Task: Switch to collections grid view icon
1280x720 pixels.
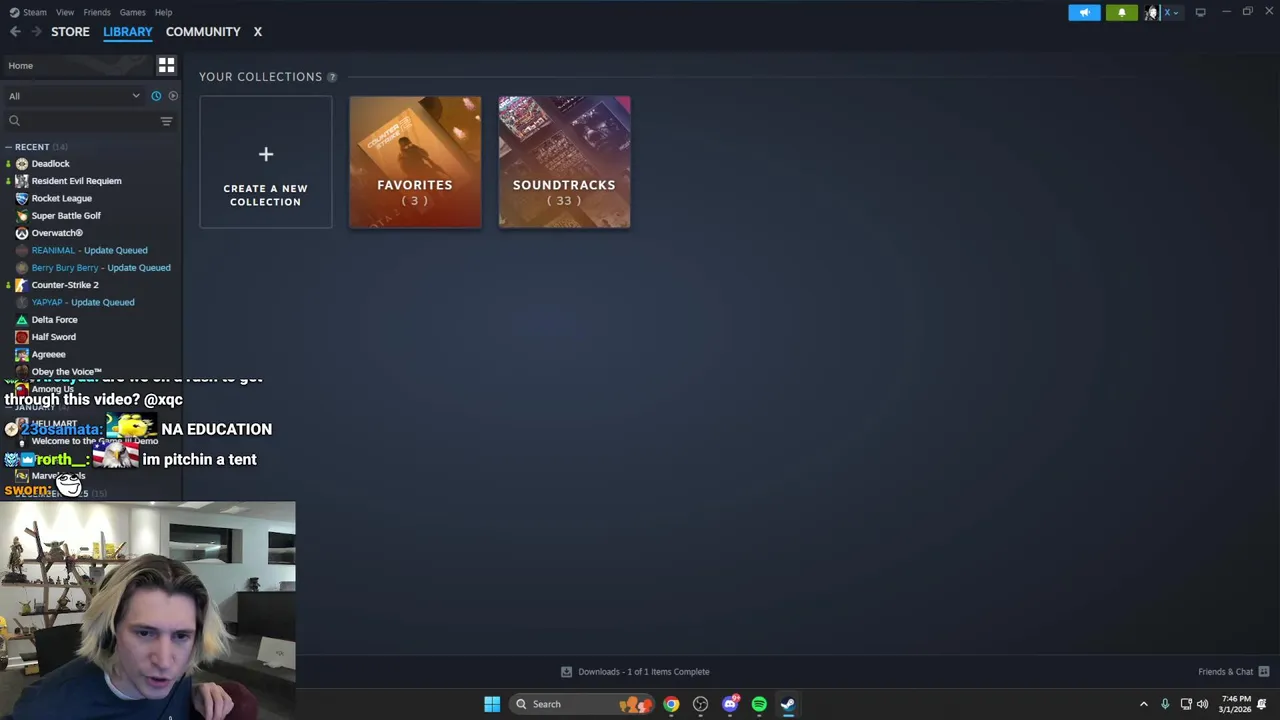Action: pyautogui.click(x=166, y=66)
